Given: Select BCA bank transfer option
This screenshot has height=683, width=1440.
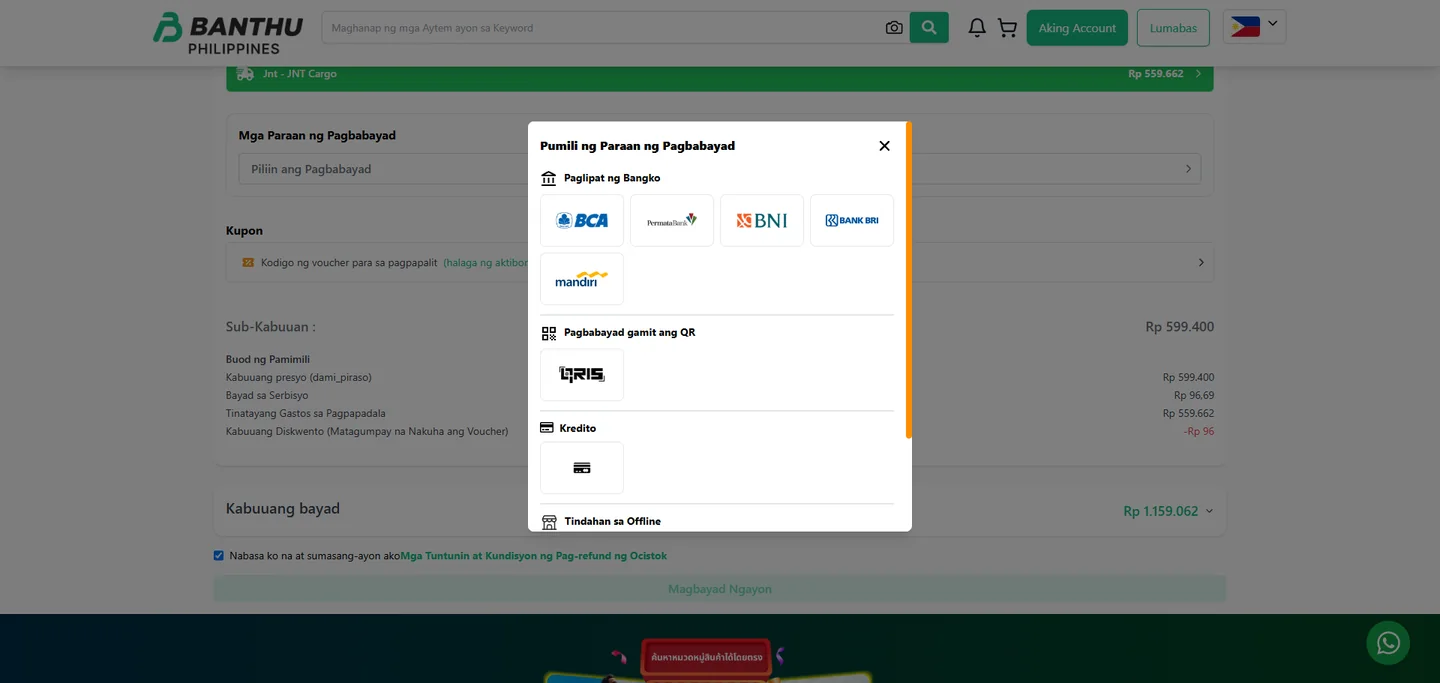Looking at the screenshot, I should (582, 220).
